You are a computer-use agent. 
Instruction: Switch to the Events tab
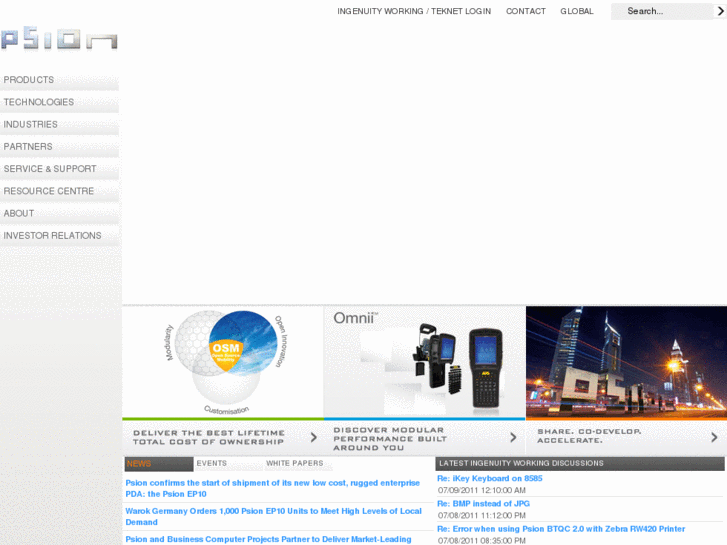(x=228, y=464)
